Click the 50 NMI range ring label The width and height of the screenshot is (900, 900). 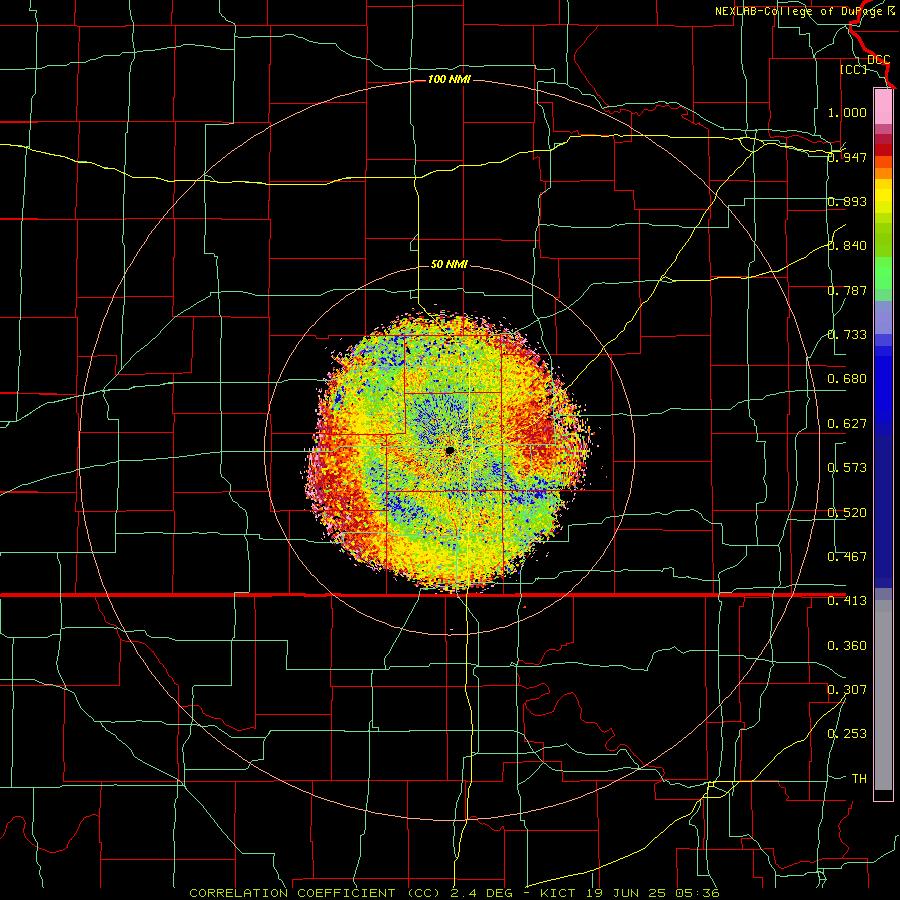pyautogui.click(x=449, y=264)
